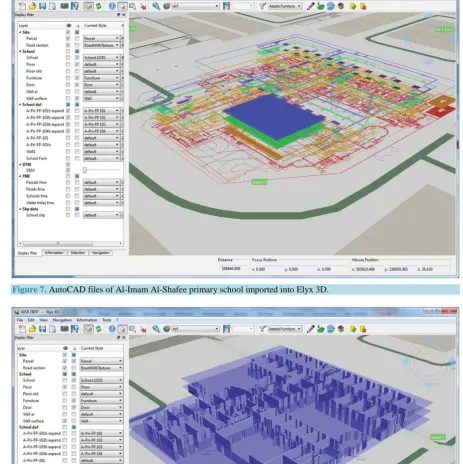Toggle Parcels fme visibility checkbox in Figure 7 window
The width and height of the screenshot is (463, 464).
click(x=68, y=182)
